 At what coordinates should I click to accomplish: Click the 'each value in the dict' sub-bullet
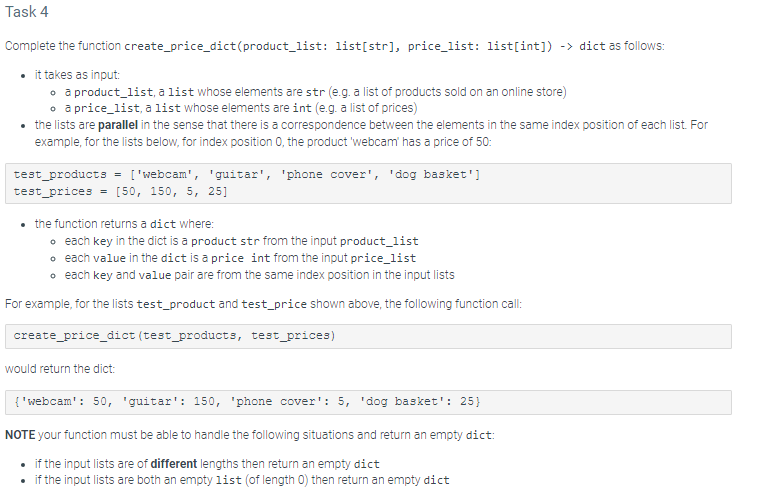click(x=240, y=258)
